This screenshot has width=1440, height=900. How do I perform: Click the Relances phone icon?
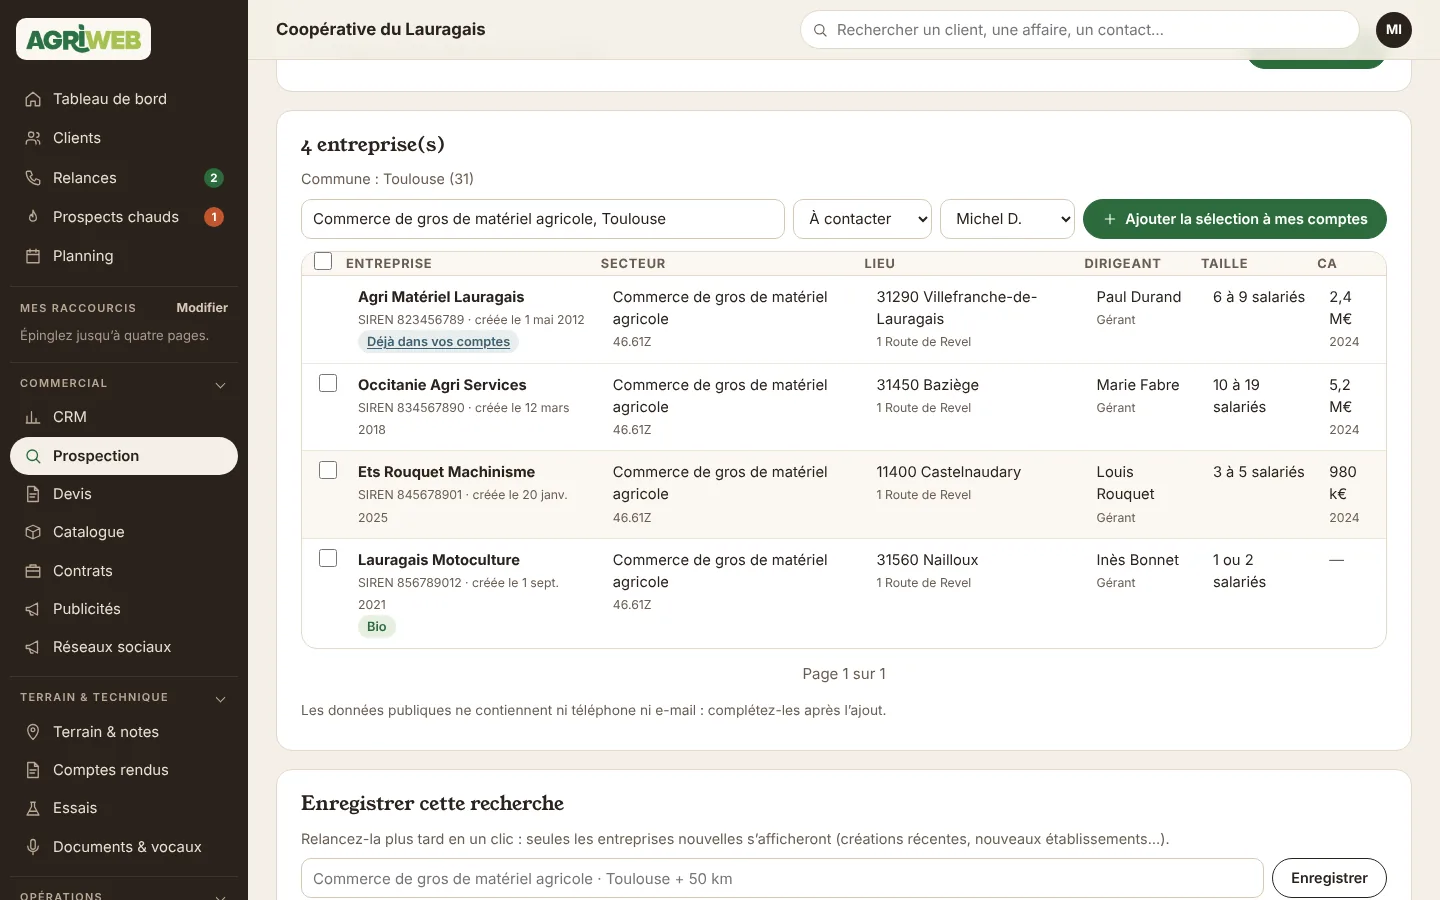click(33, 178)
